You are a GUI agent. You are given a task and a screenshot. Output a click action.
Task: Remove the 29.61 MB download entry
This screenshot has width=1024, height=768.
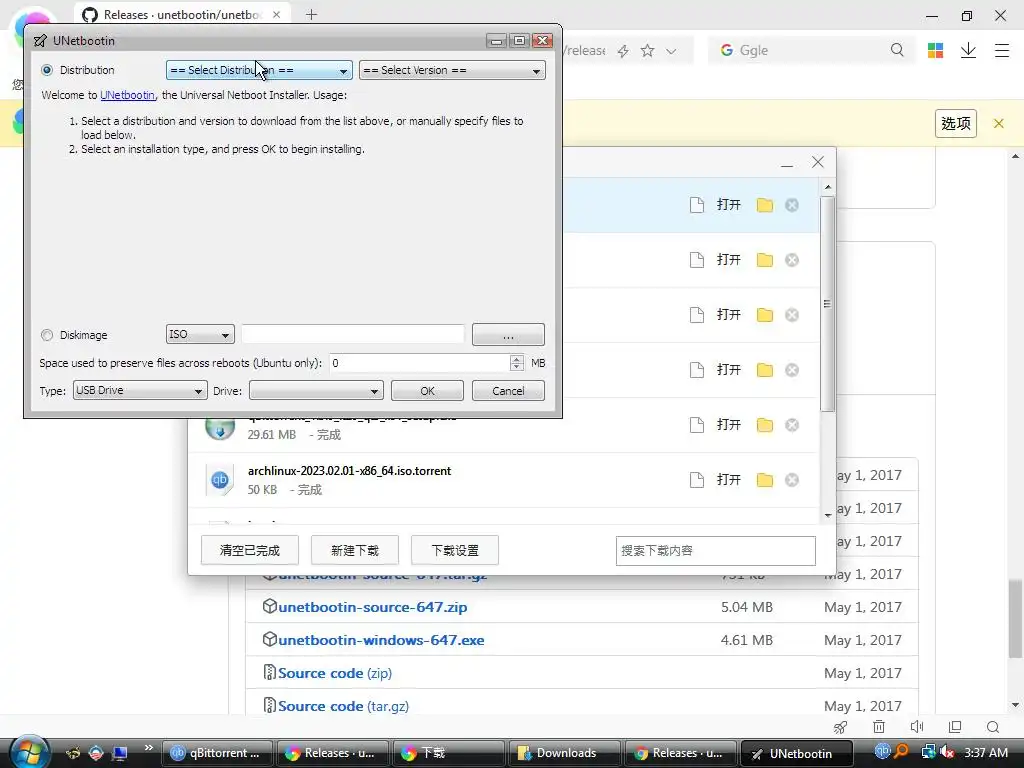pyautogui.click(x=792, y=425)
